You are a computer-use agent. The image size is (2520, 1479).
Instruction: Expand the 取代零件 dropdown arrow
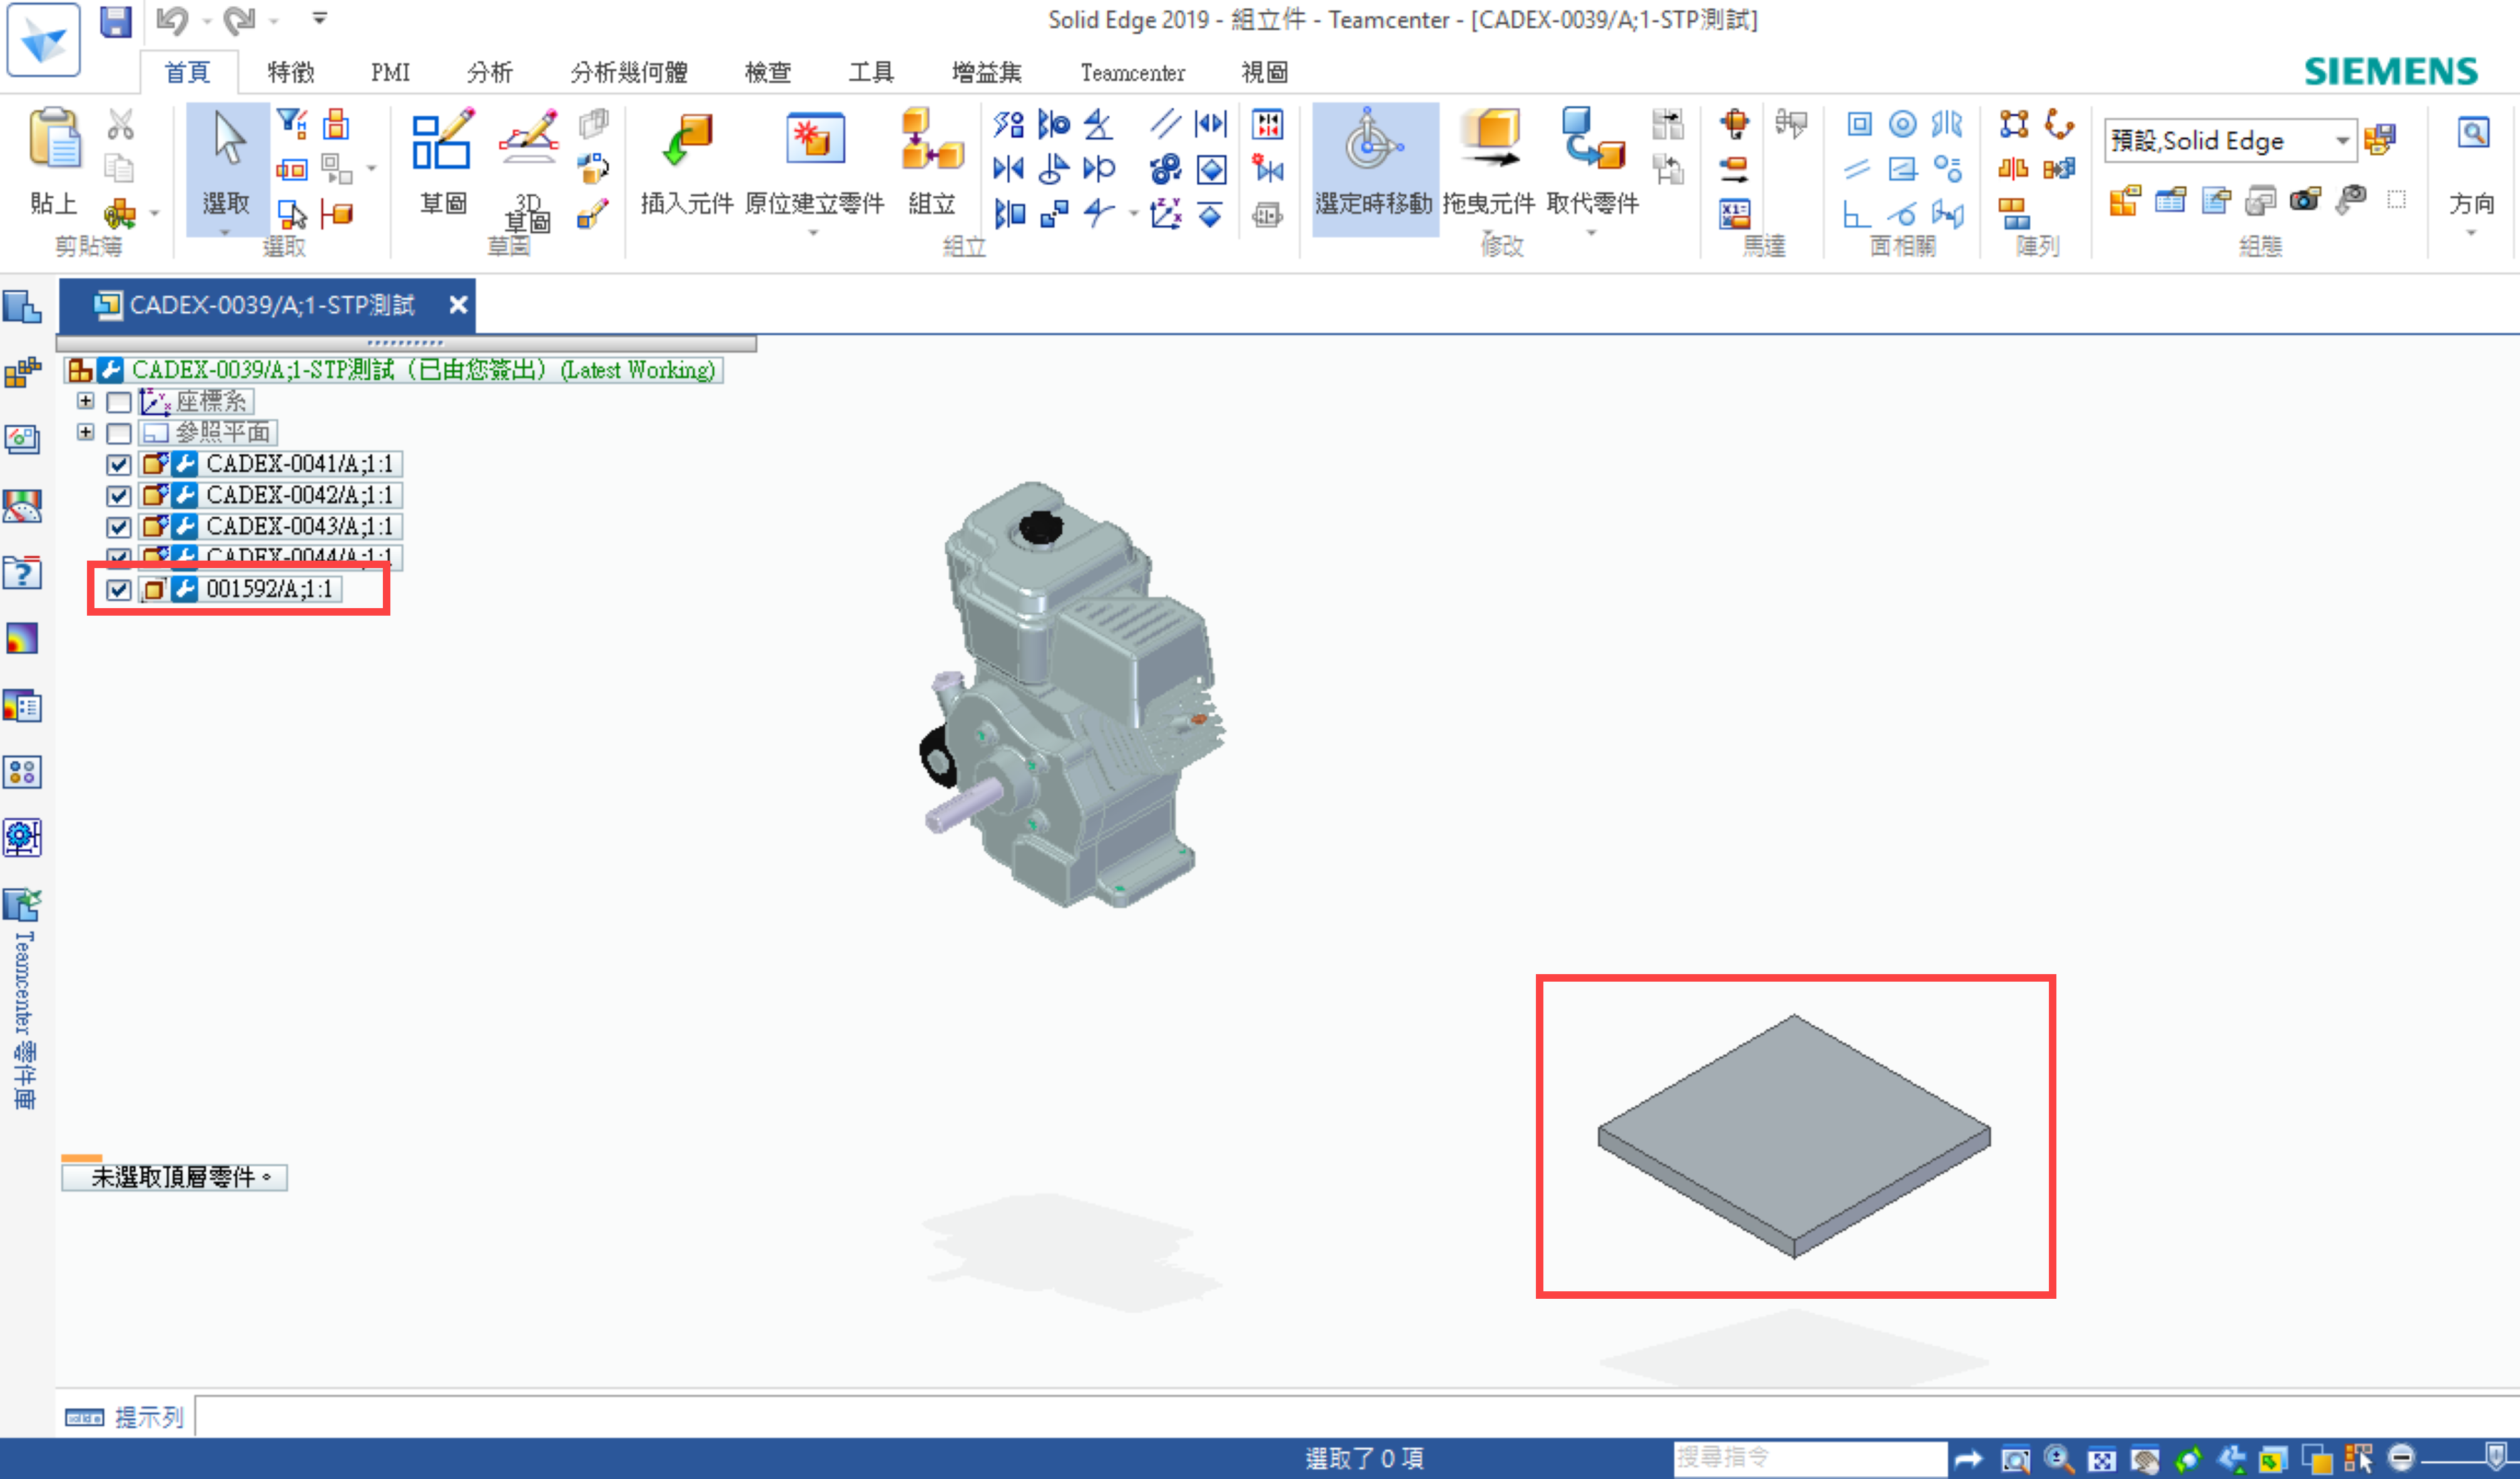pyautogui.click(x=1592, y=232)
